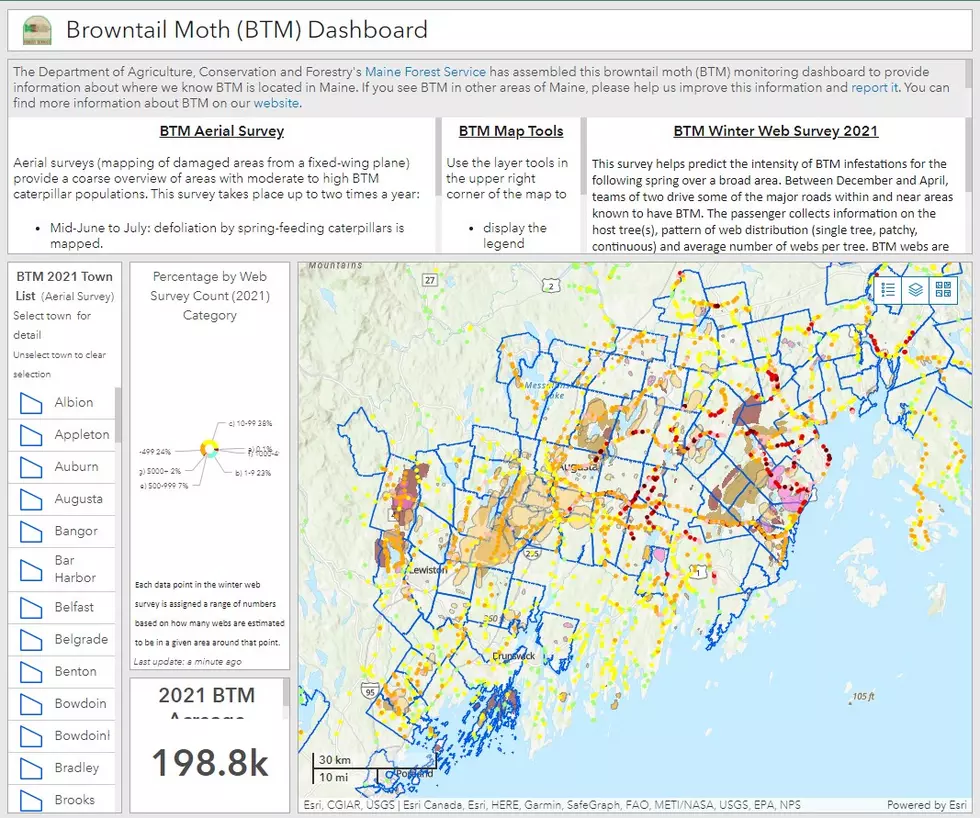Open the Maine Forest Service link

[x=425, y=72]
